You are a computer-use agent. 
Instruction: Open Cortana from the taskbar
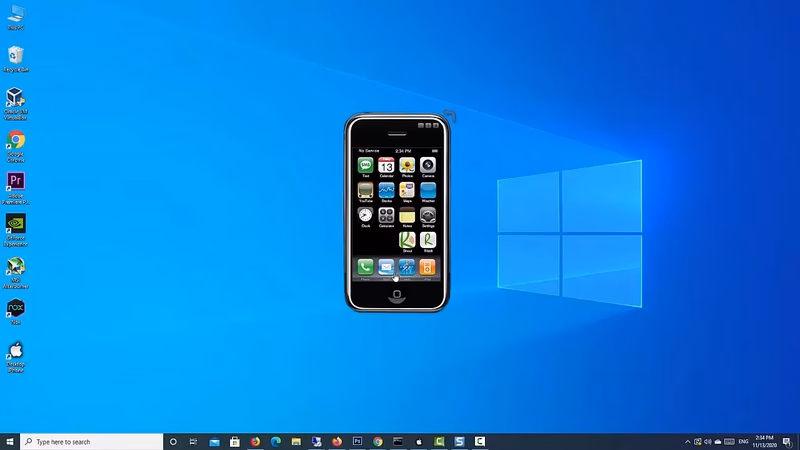[173, 442]
